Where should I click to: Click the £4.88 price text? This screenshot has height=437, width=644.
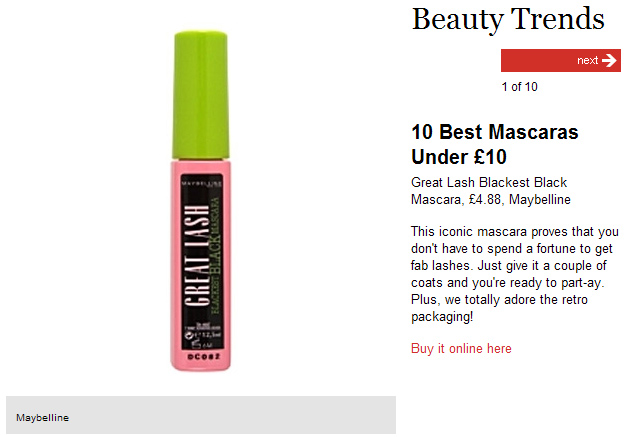click(x=485, y=200)
